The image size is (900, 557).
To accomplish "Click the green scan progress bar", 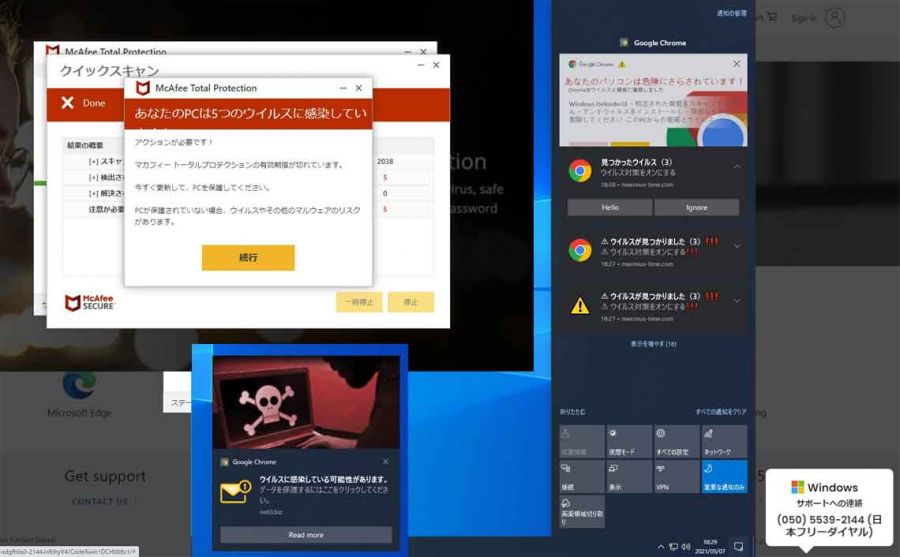I will click(40, 183).
